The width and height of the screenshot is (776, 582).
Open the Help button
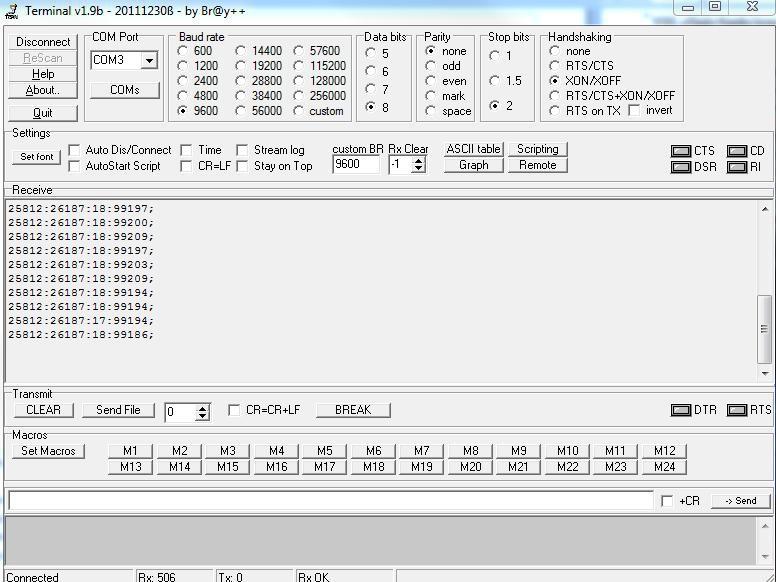click(43, 74)
